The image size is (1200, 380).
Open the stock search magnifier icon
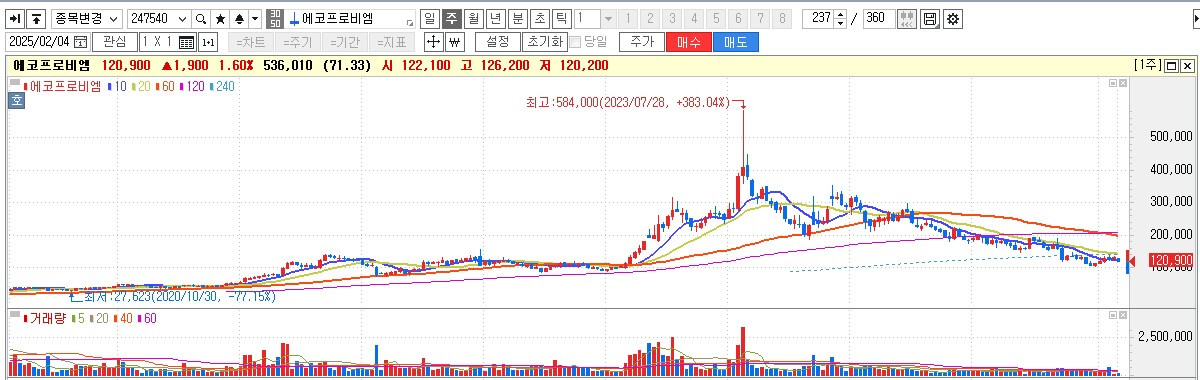pyautogui.click(x=200, y=19)
